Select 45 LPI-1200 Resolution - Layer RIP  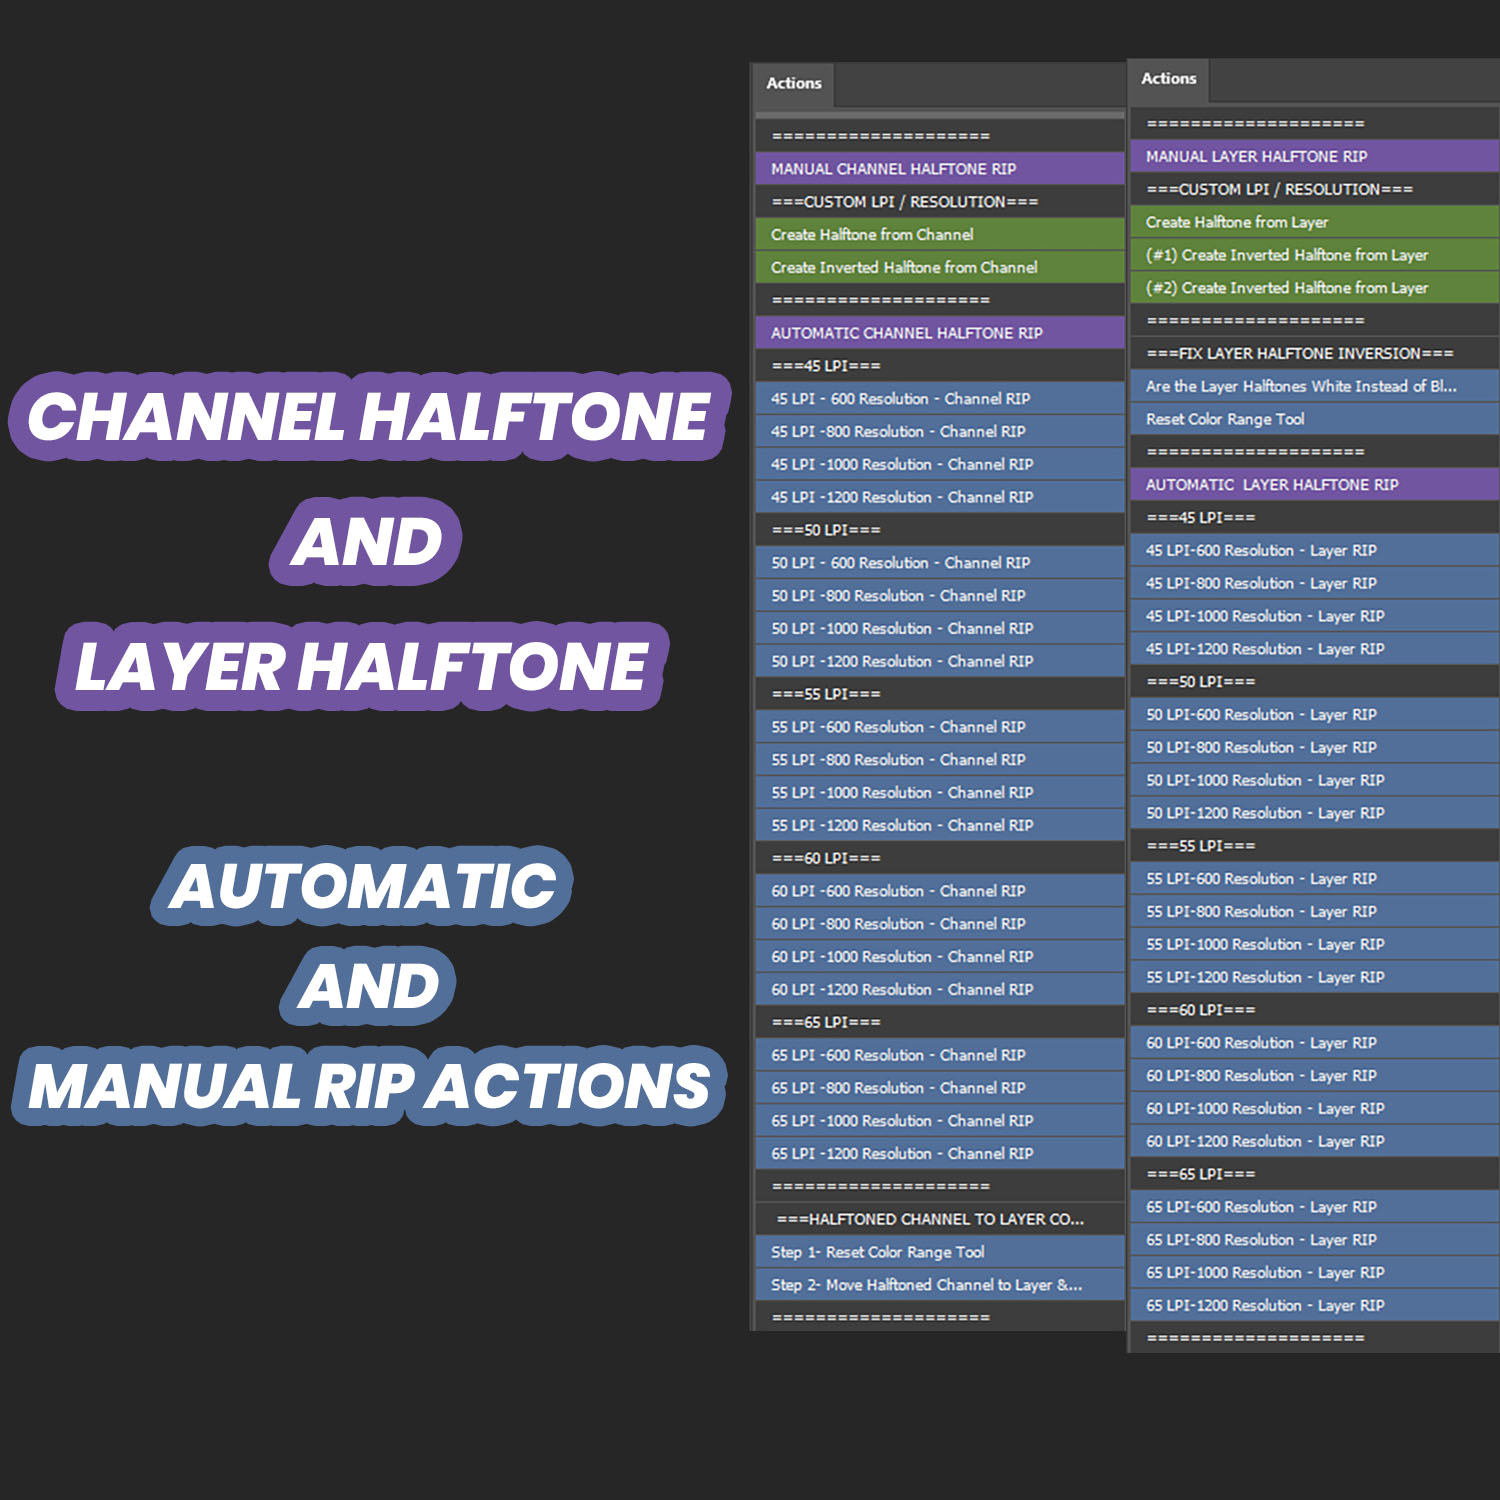pyautogui.click(x=1315, y=649)
